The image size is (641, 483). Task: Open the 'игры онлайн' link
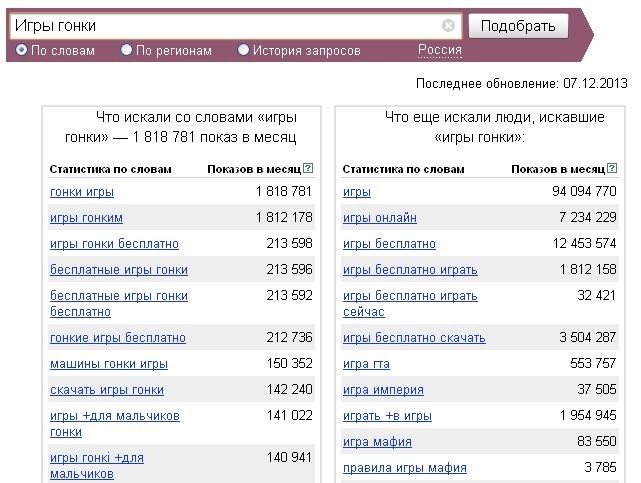380,218
